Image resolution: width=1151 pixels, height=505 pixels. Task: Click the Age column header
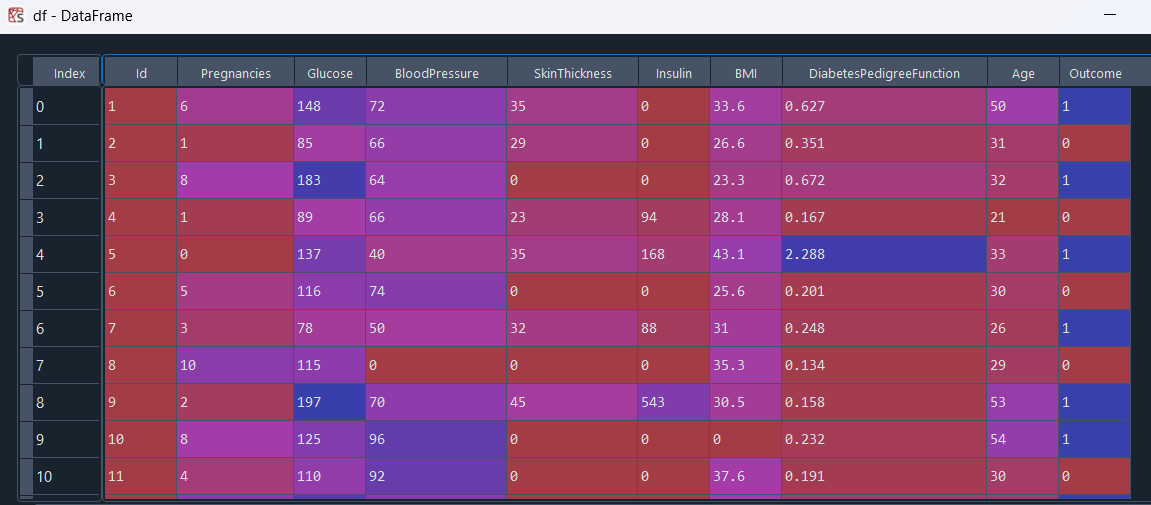pos(1022,73)
